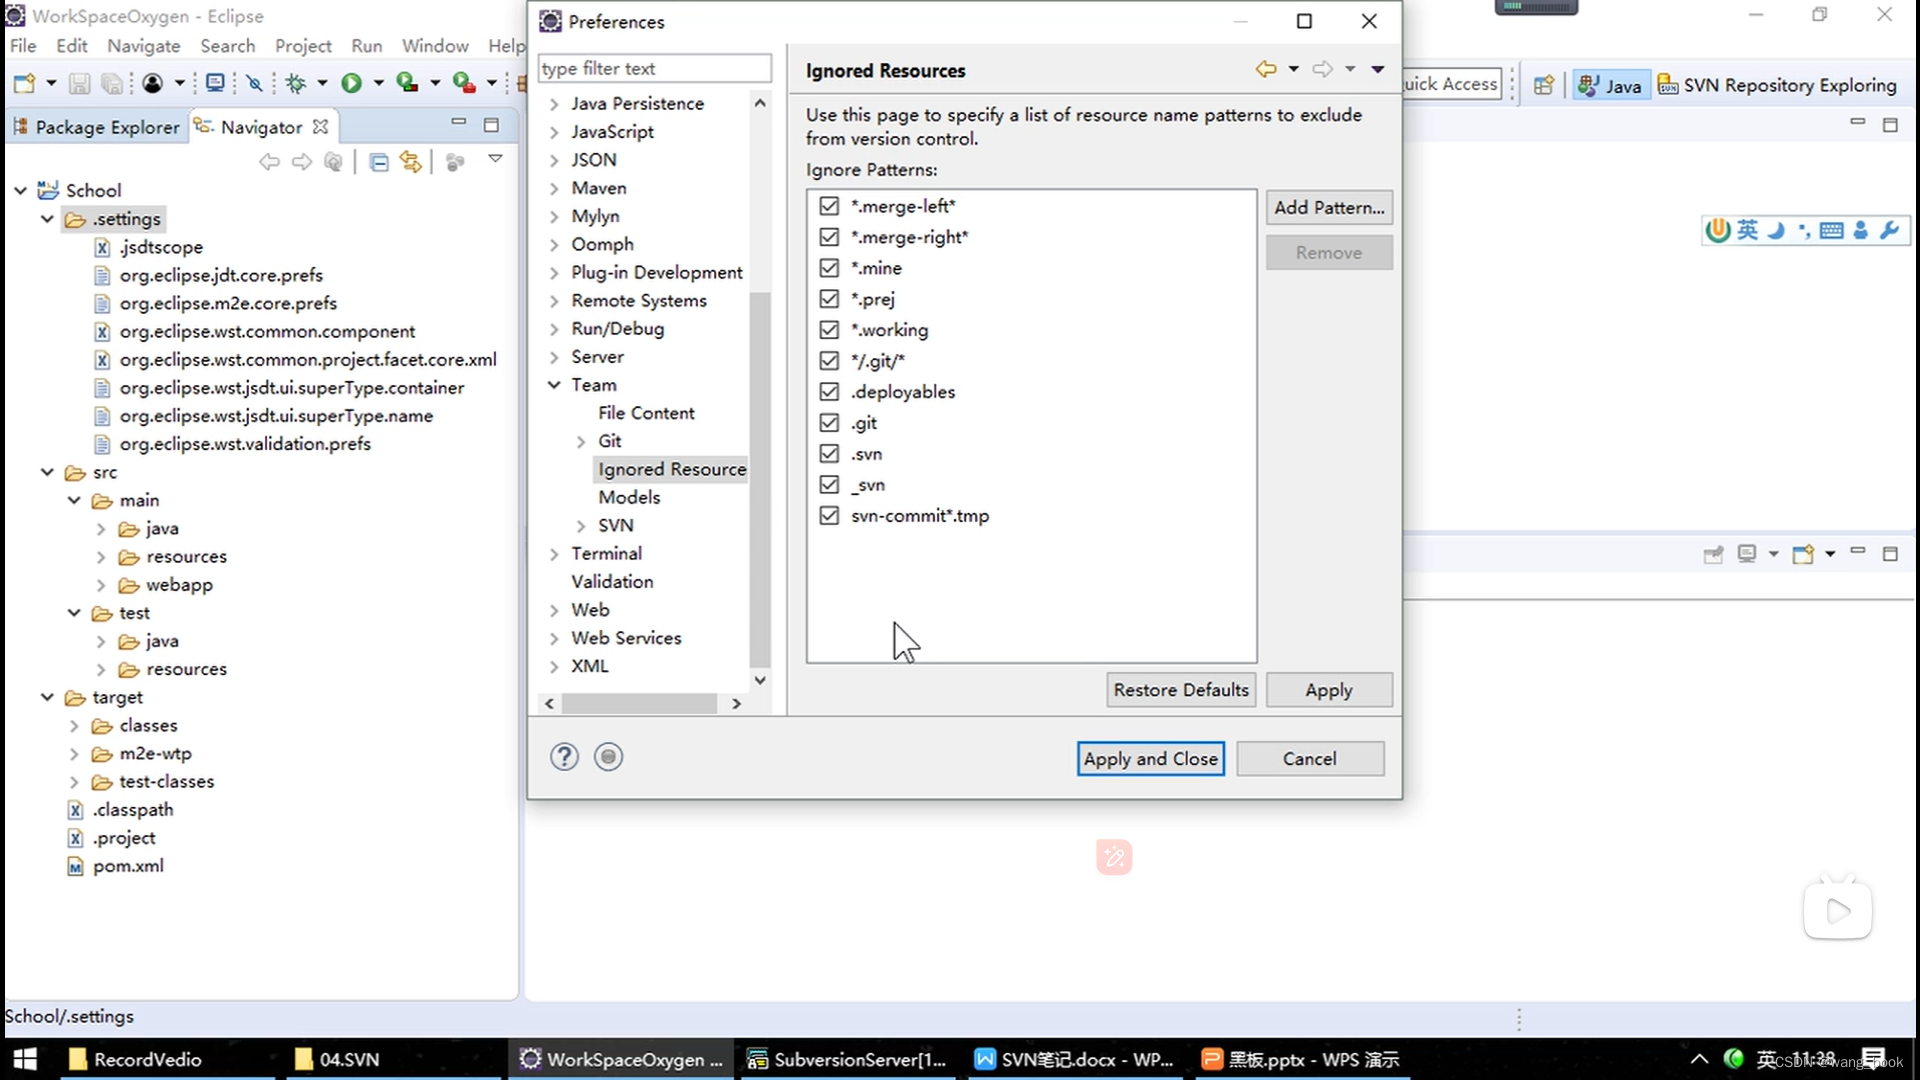Select the Navigator tab
This screenshot has height=1080, width=1920.
(x=261, y=127)
